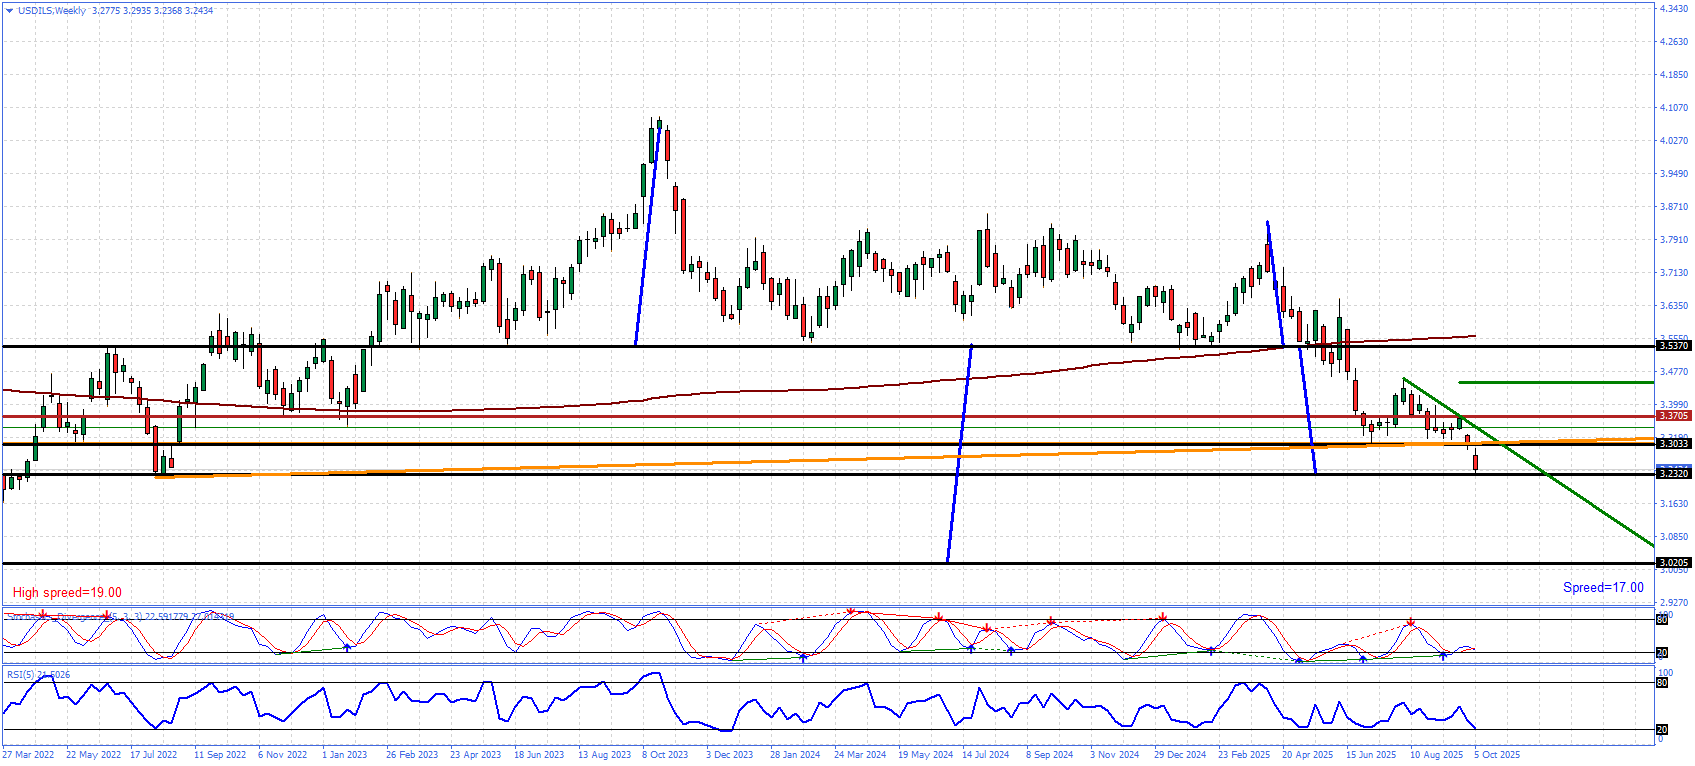Click the 3.5370 horizontal line price tag

pyautogui.click(x=1674, y=346)
